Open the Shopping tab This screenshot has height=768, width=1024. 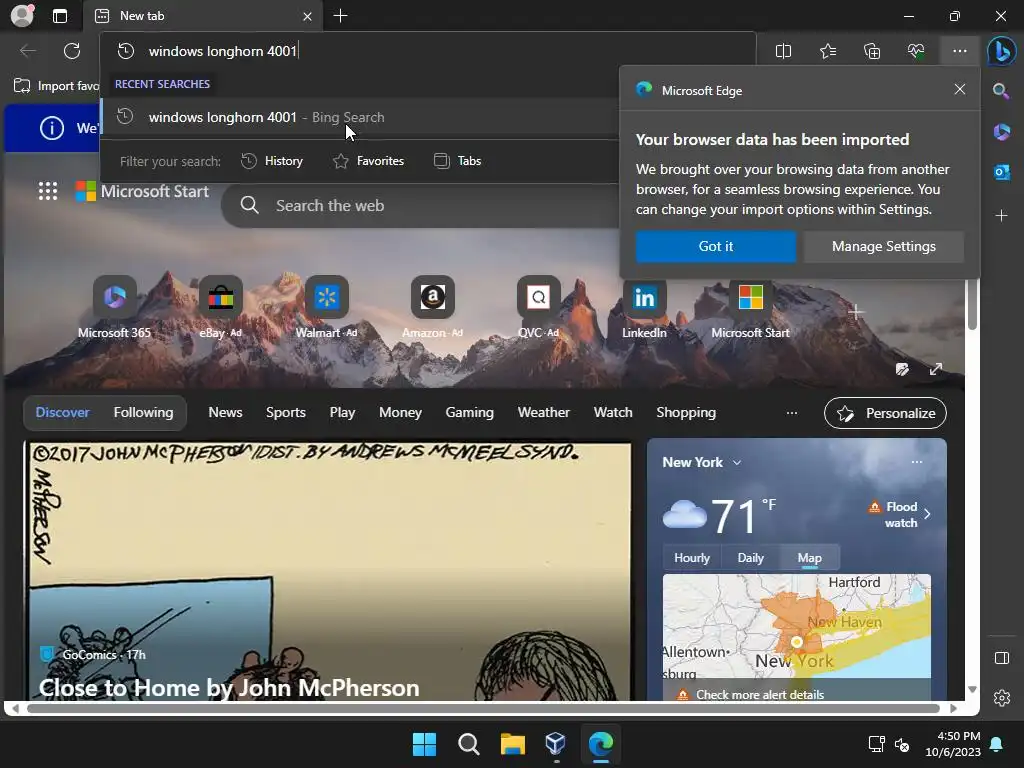click(x=686, y=413)
